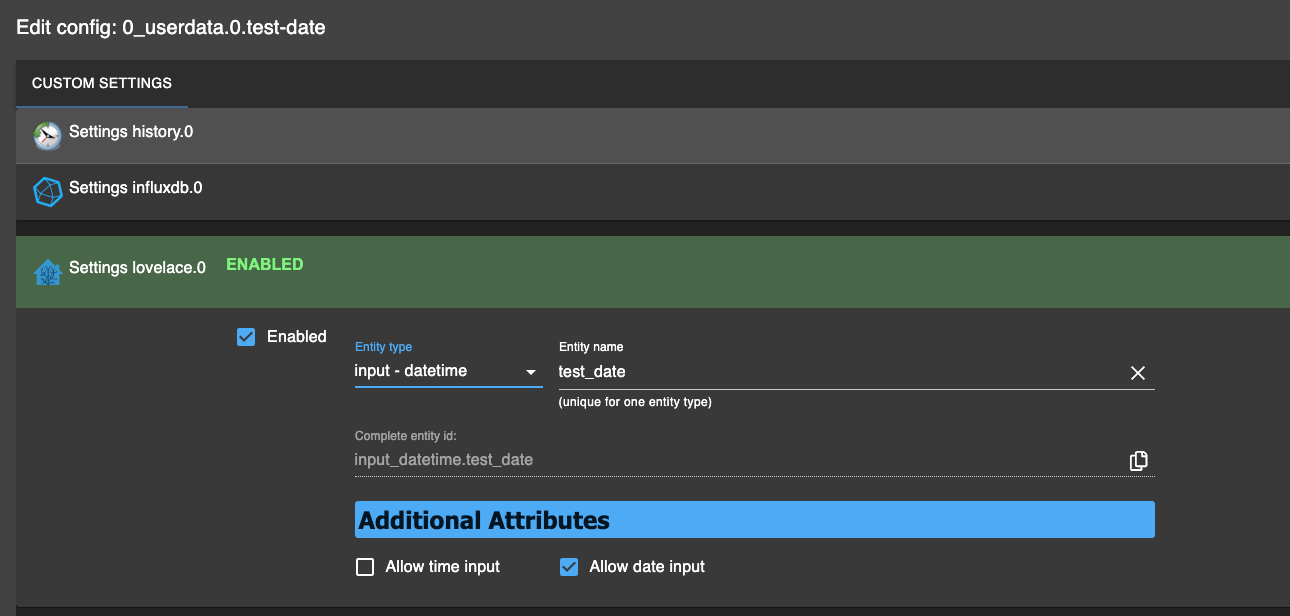Uncheck the Enabled checkbox
The height and width of the screenshot is (616, 1290).
pos(246,337)
